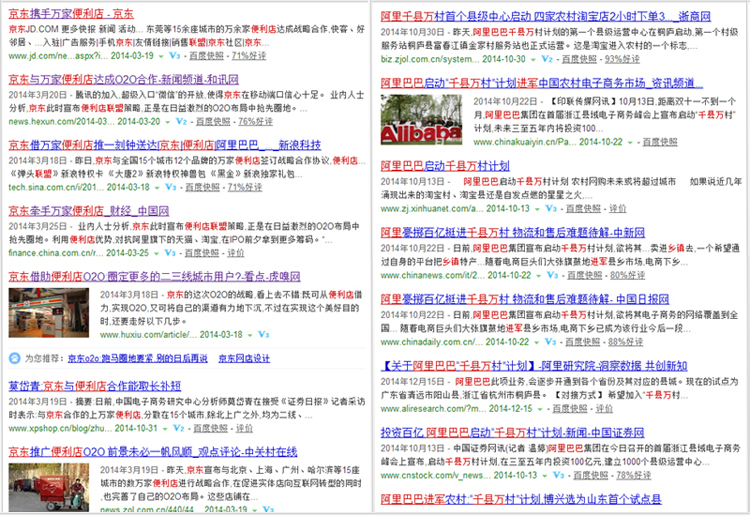The width and height of the screenshot is (750, 516).
Task: Click the Alibaba sign thumbnail image
Action: [421, 120]
